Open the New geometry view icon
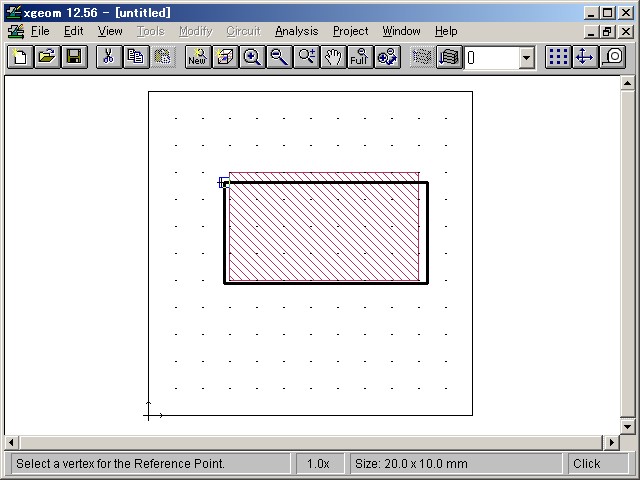Screen dimensions: 640x480 (x=198, y=57)
